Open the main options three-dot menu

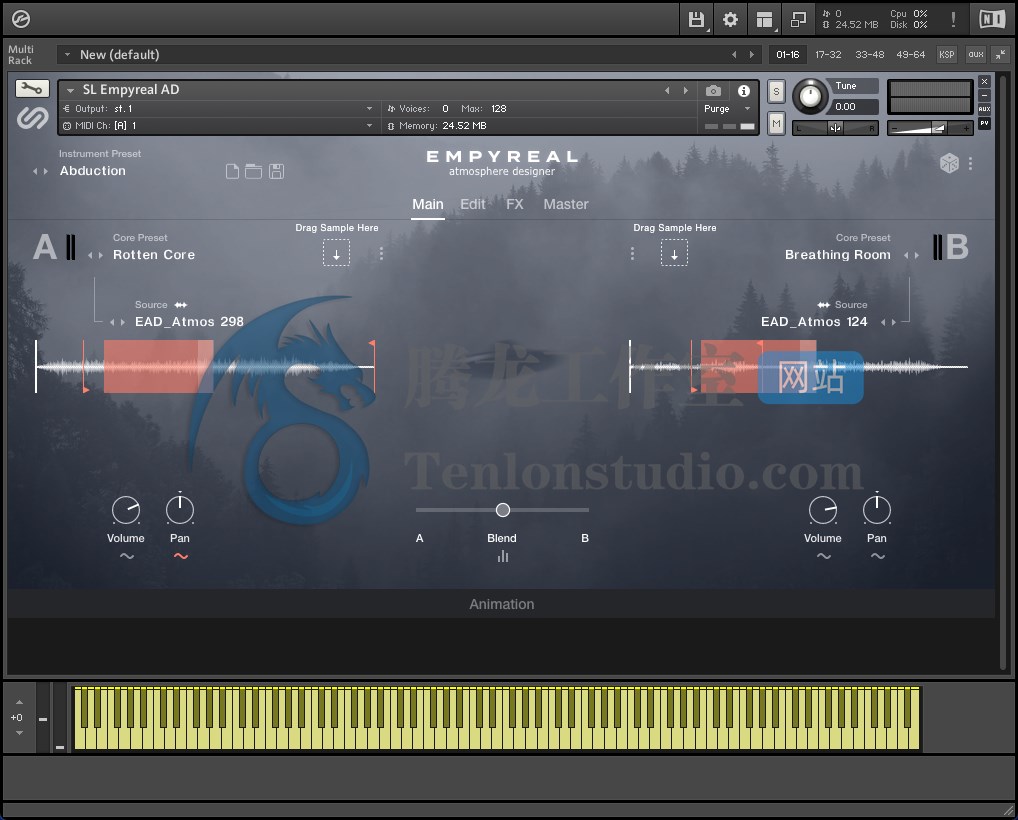tap(971, 163)
